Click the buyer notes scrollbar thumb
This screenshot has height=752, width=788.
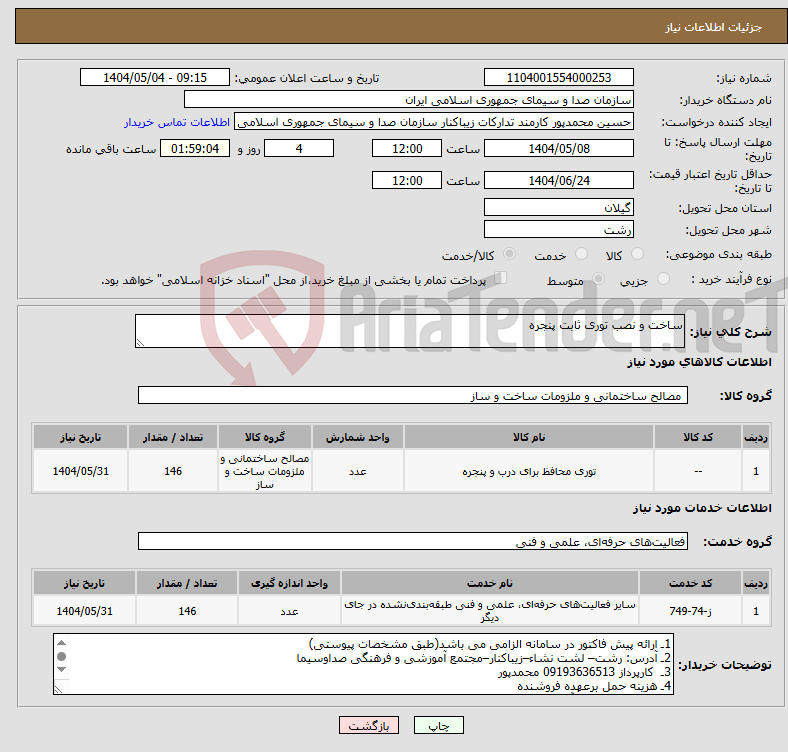click(61, 656)
